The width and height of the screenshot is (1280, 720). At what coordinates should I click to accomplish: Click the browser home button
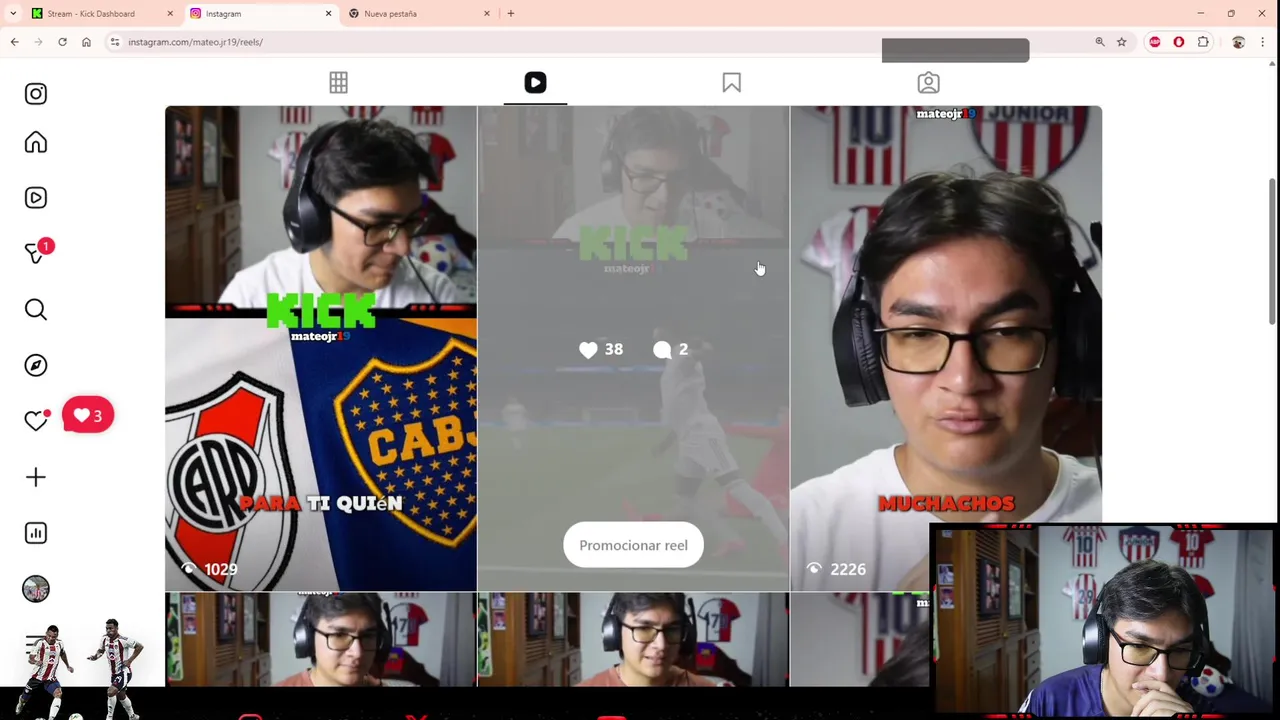coord(86,42)
